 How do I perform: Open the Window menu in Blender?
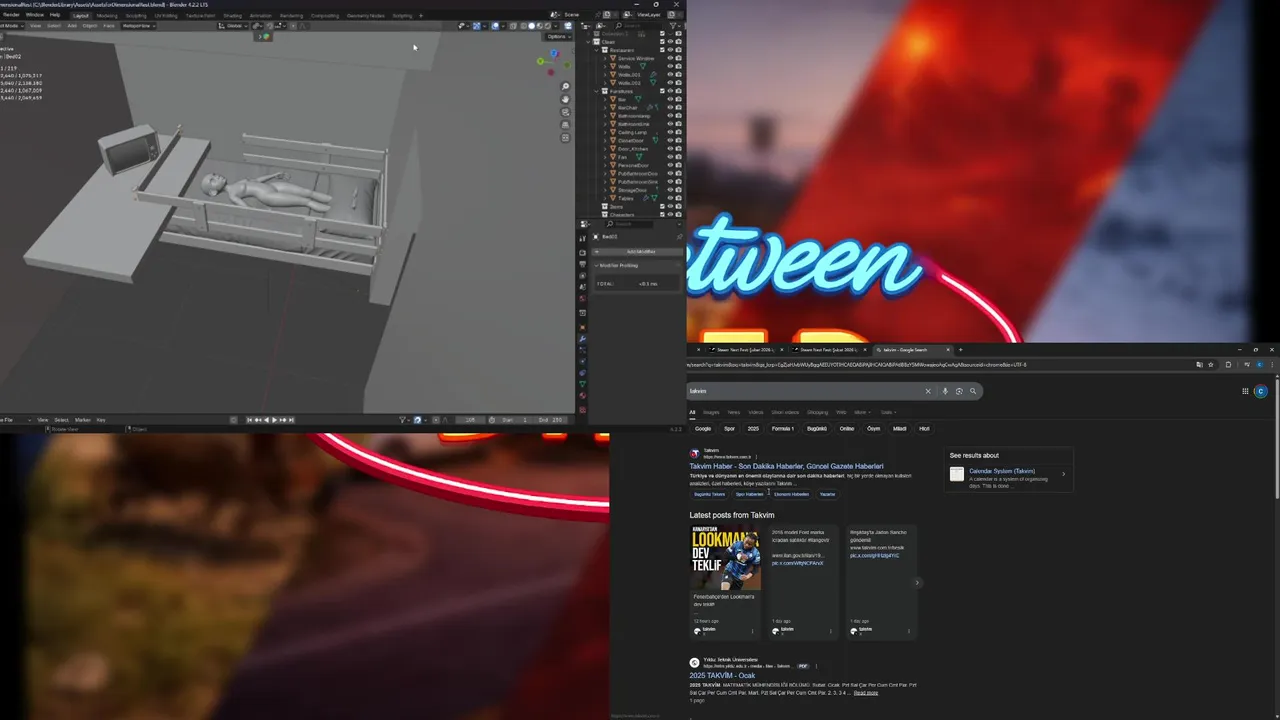pyautogui.click(x=35, y=15)
